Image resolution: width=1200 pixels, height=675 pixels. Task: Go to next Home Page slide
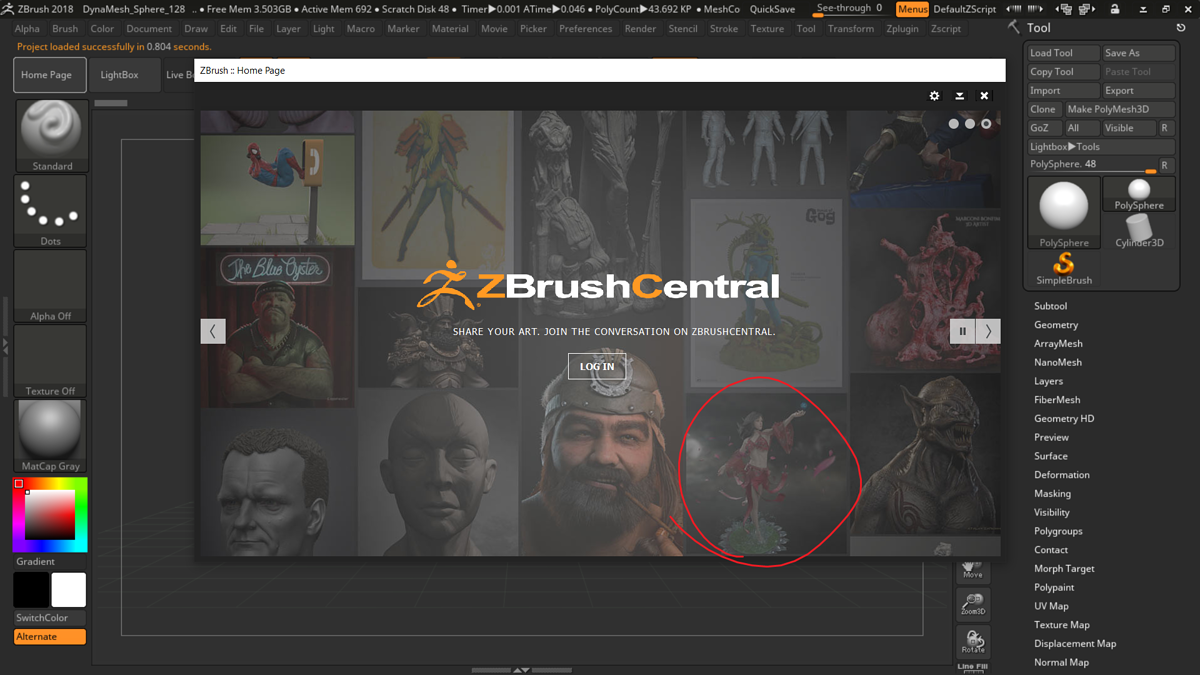[988, 331]
